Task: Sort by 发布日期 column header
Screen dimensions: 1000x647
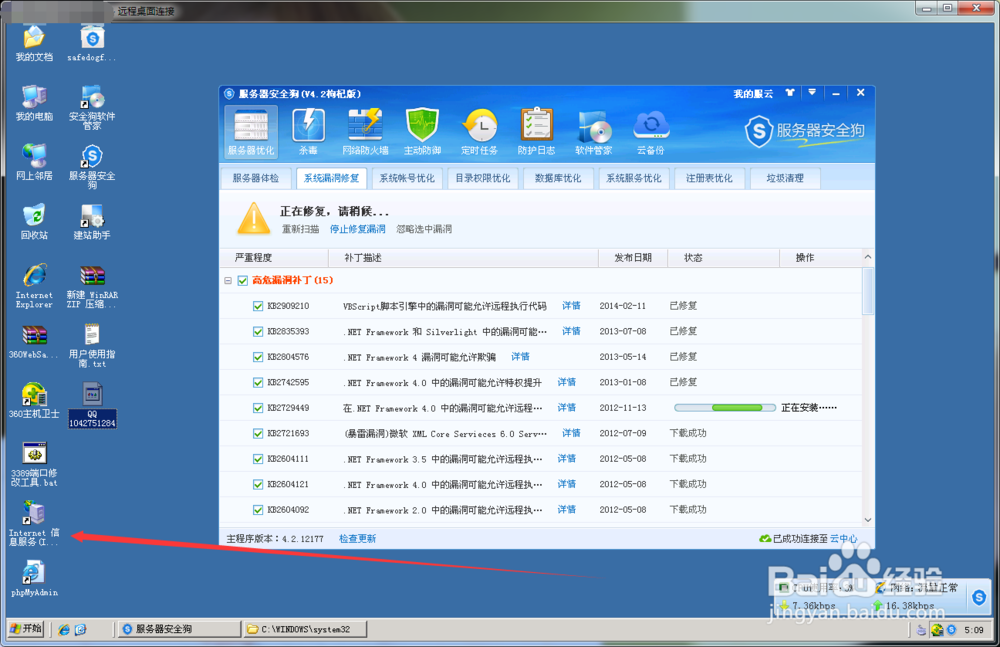Action: tap(633, 258)
